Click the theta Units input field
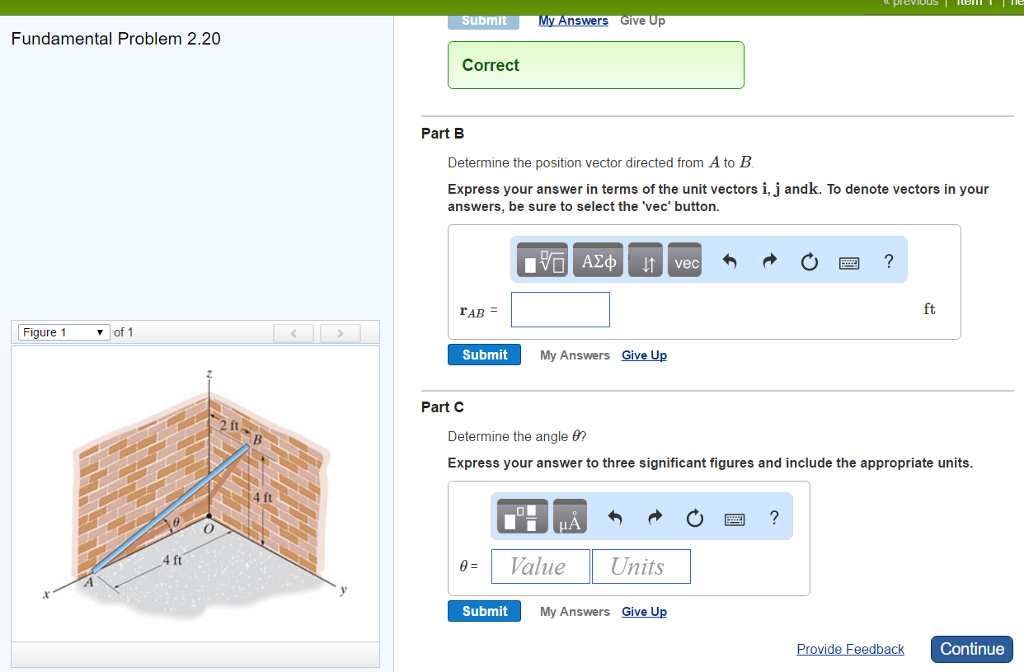This screenshot has width=1024, height=672. click(x=641, y=566)
